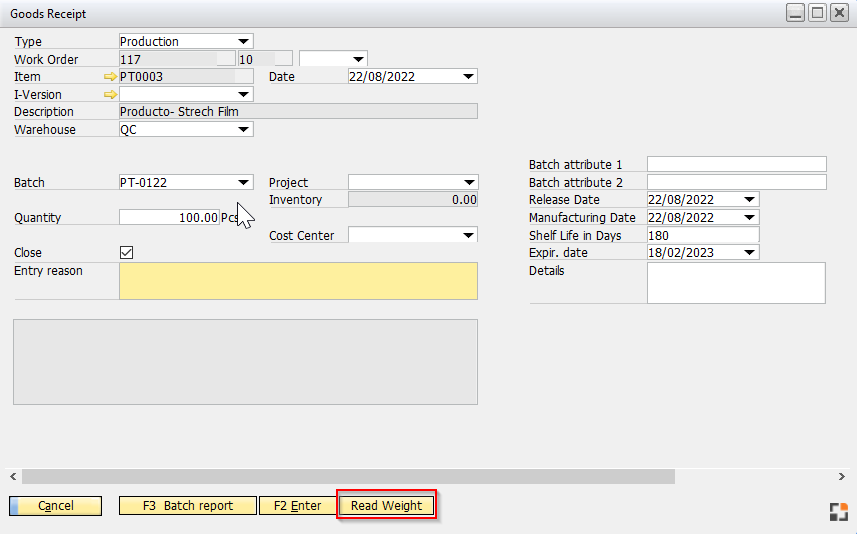Click the logo icon at bottom right

838,512
